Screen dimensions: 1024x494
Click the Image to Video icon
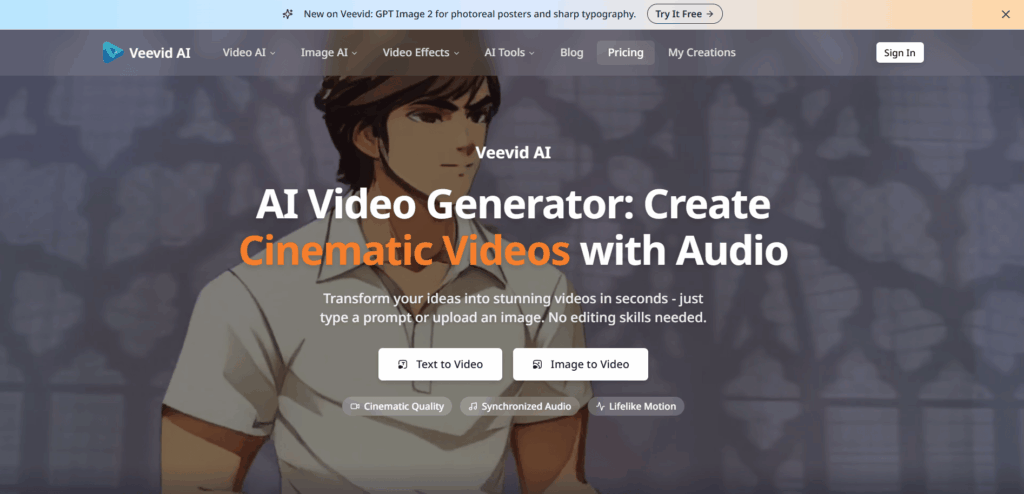537,365
